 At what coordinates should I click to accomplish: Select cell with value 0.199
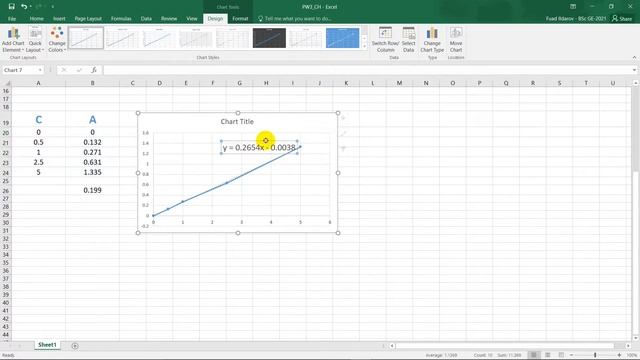click(x=92, y=190)
